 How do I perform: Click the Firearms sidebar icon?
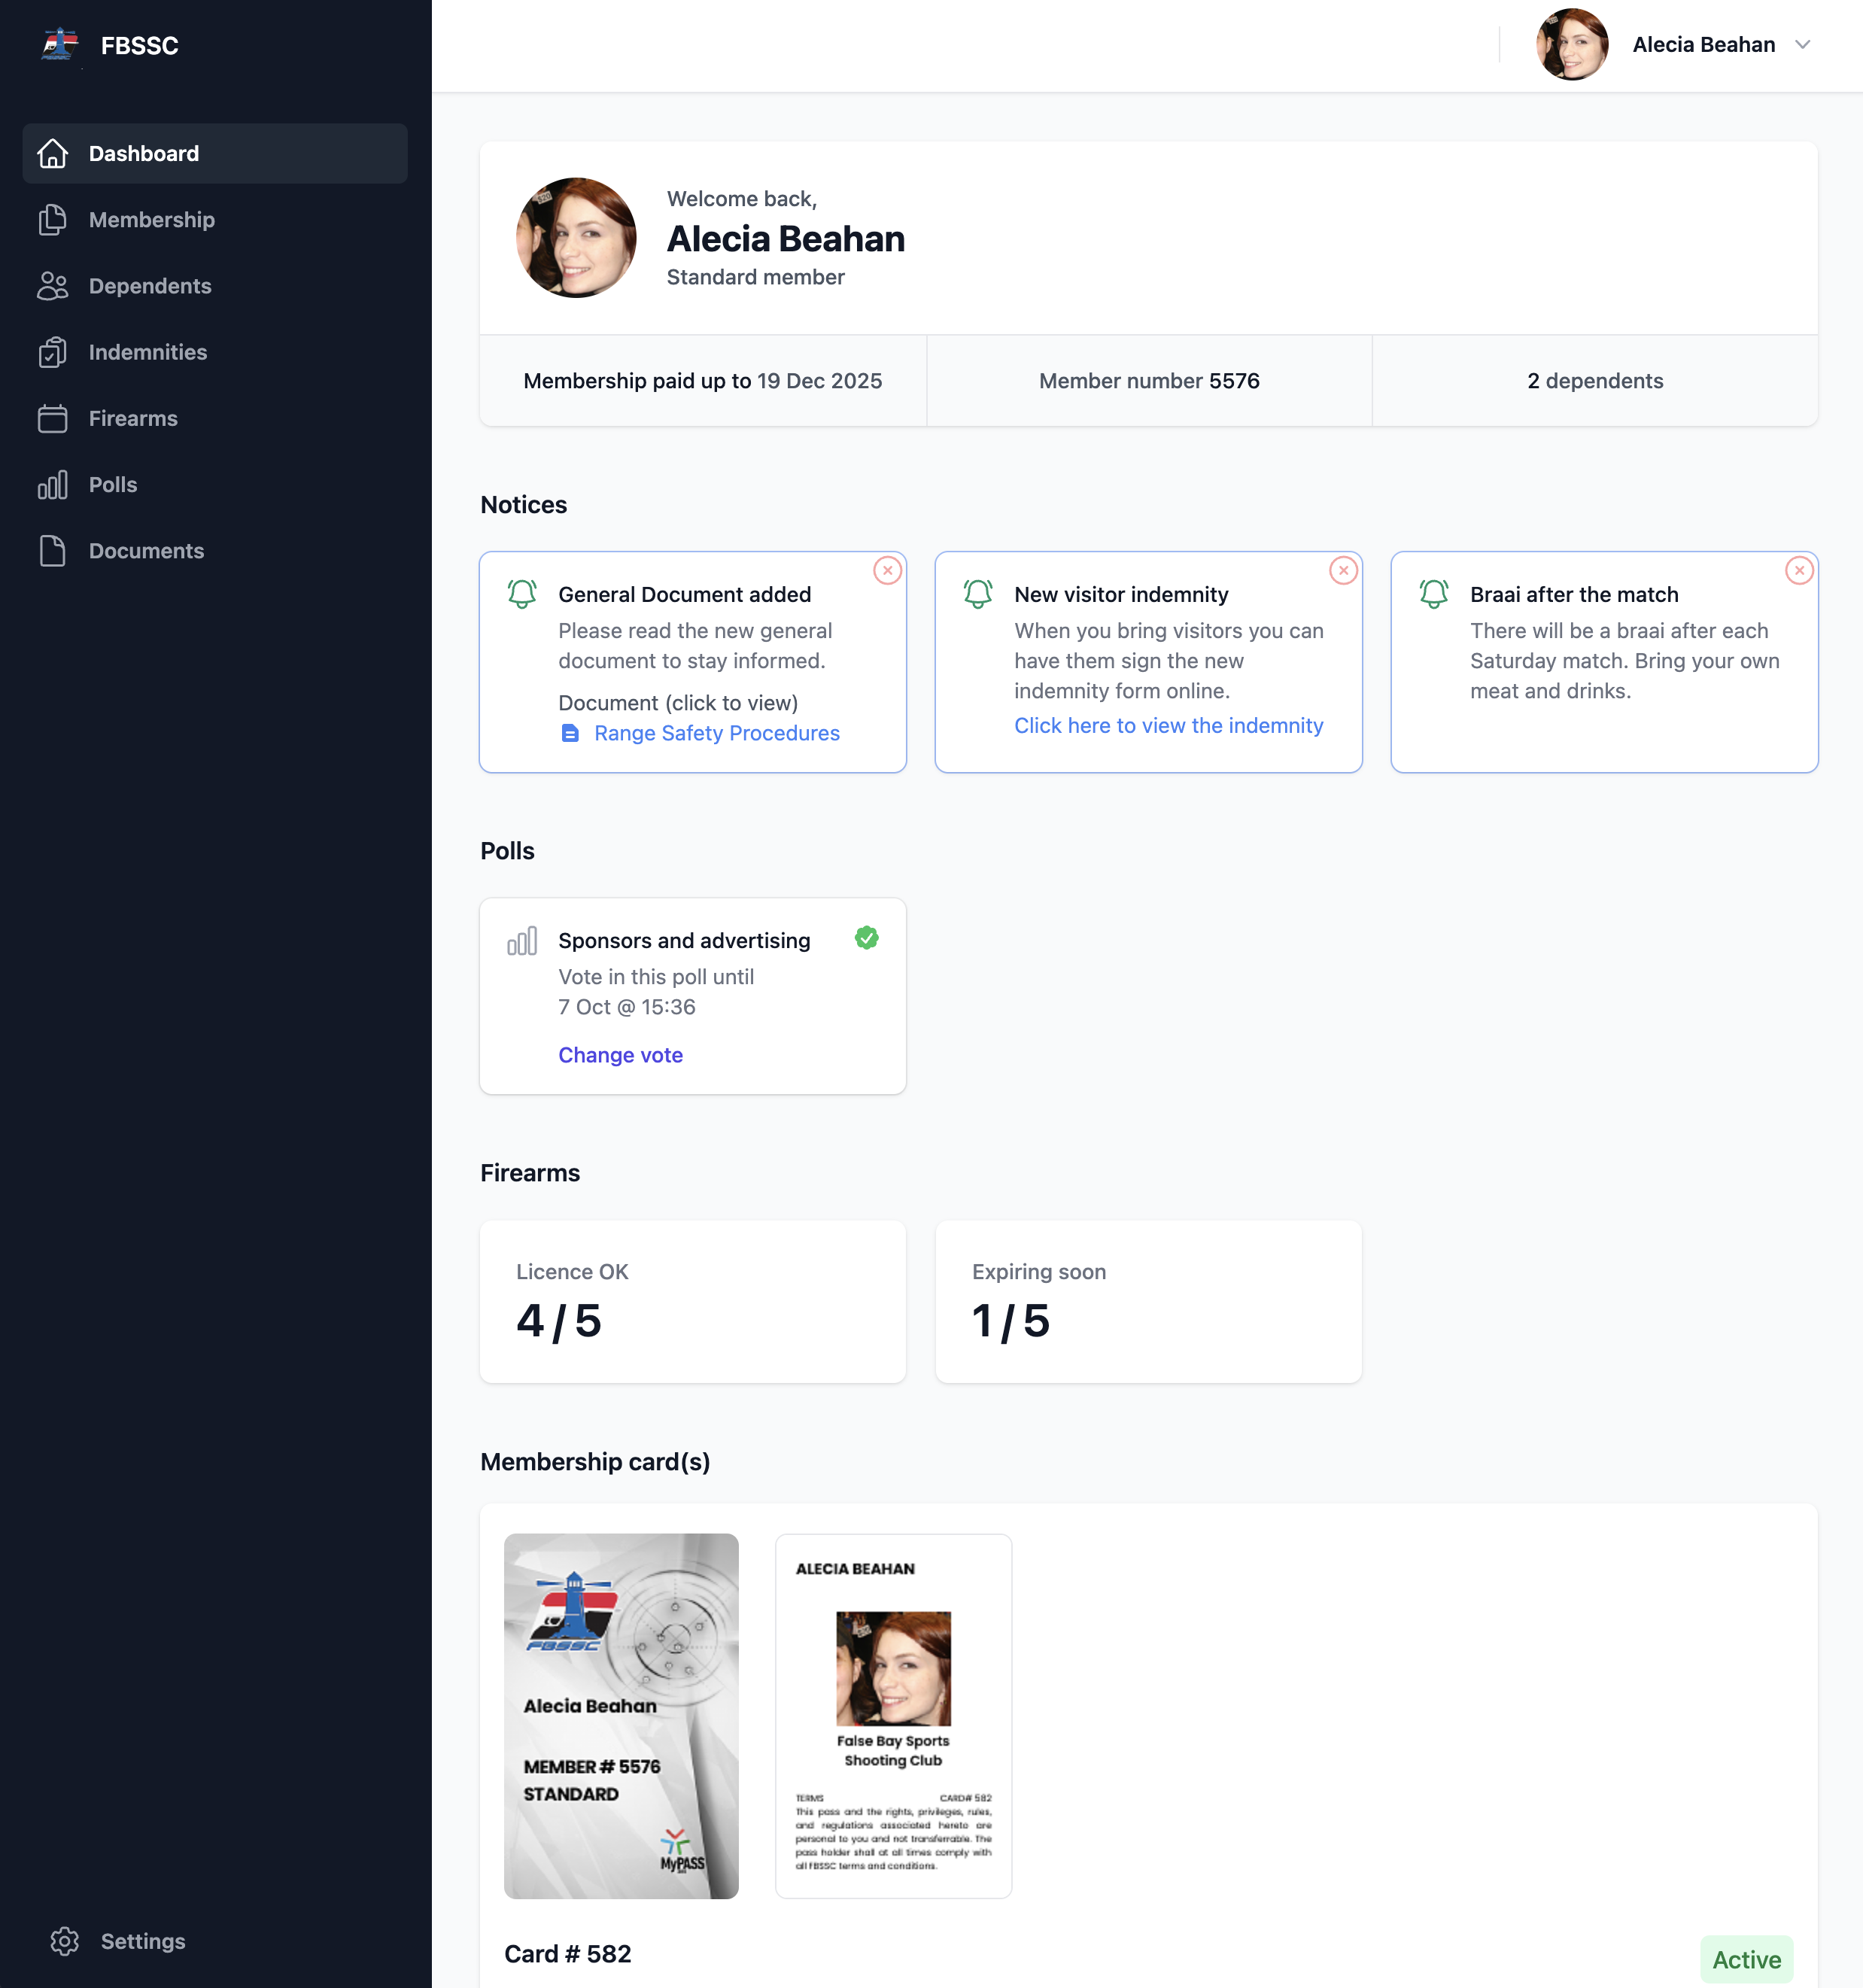[x=52, y=419]
